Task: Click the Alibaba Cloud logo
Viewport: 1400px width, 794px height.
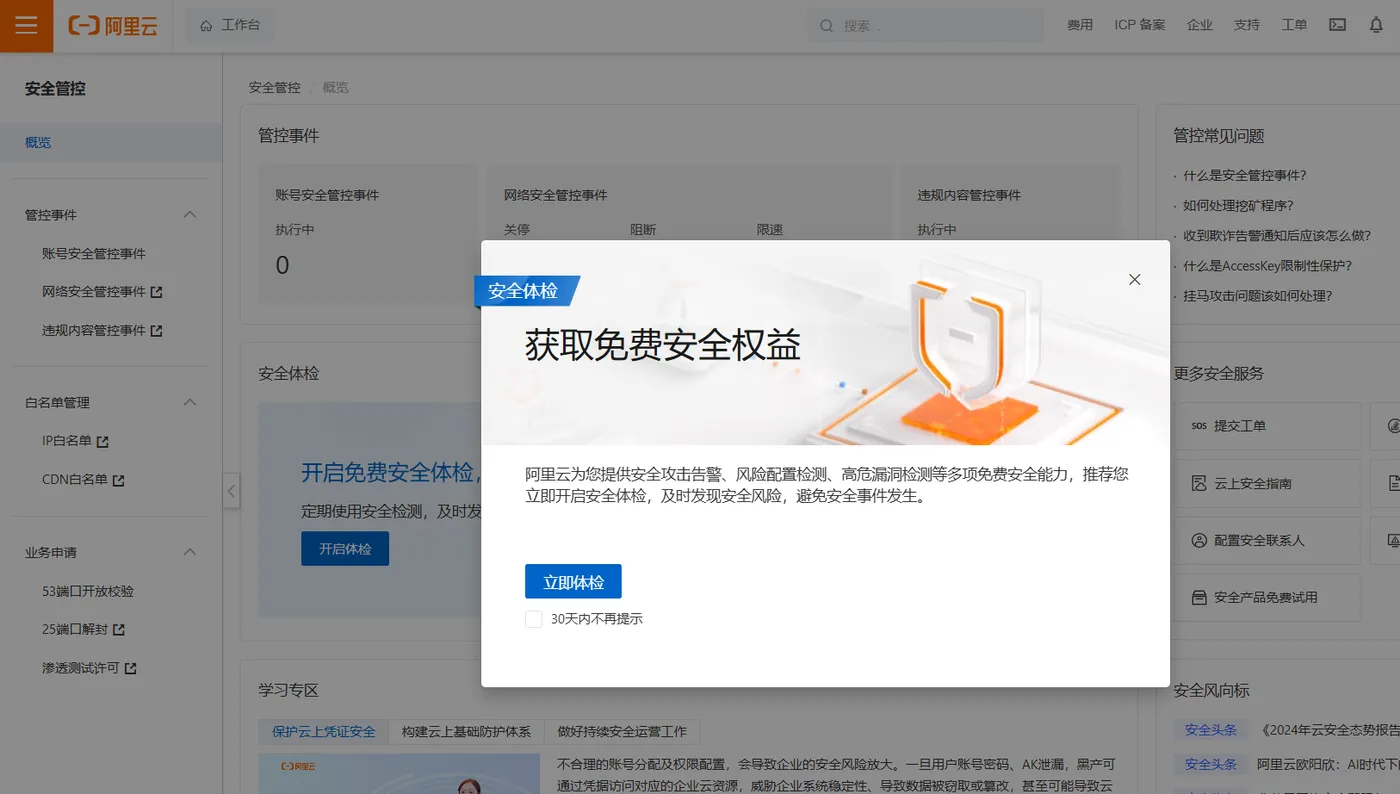Action: (113, 26)
